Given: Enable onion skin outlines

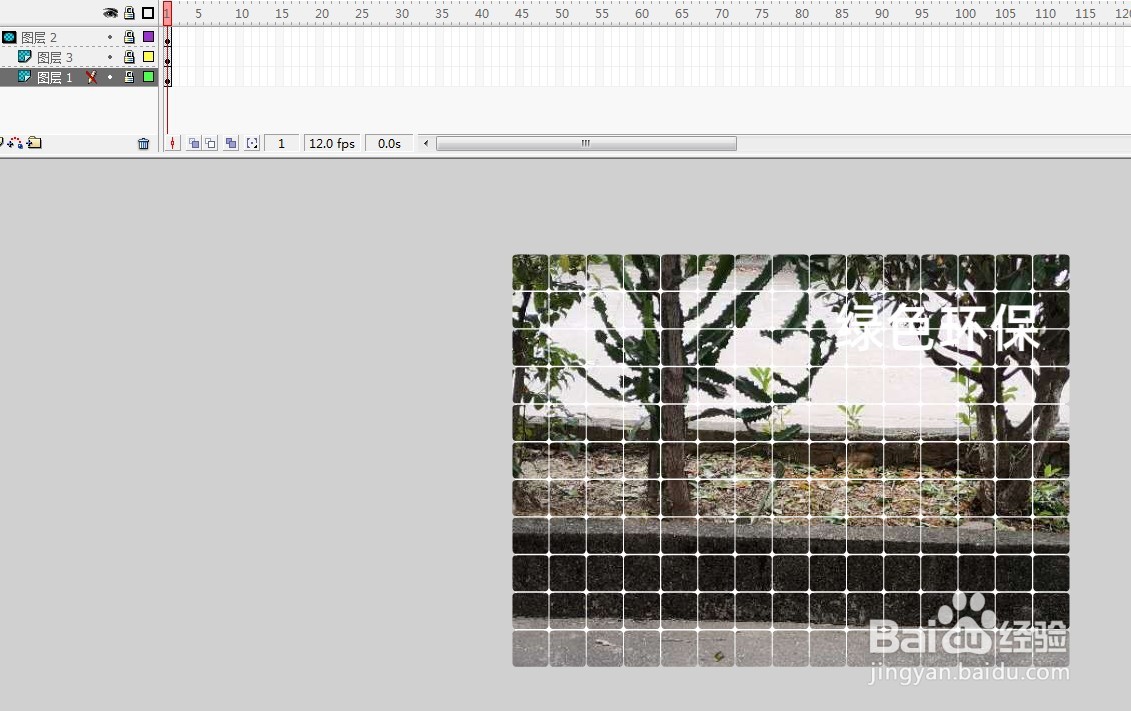Looking at the screenshot, I should coord(211,143).
